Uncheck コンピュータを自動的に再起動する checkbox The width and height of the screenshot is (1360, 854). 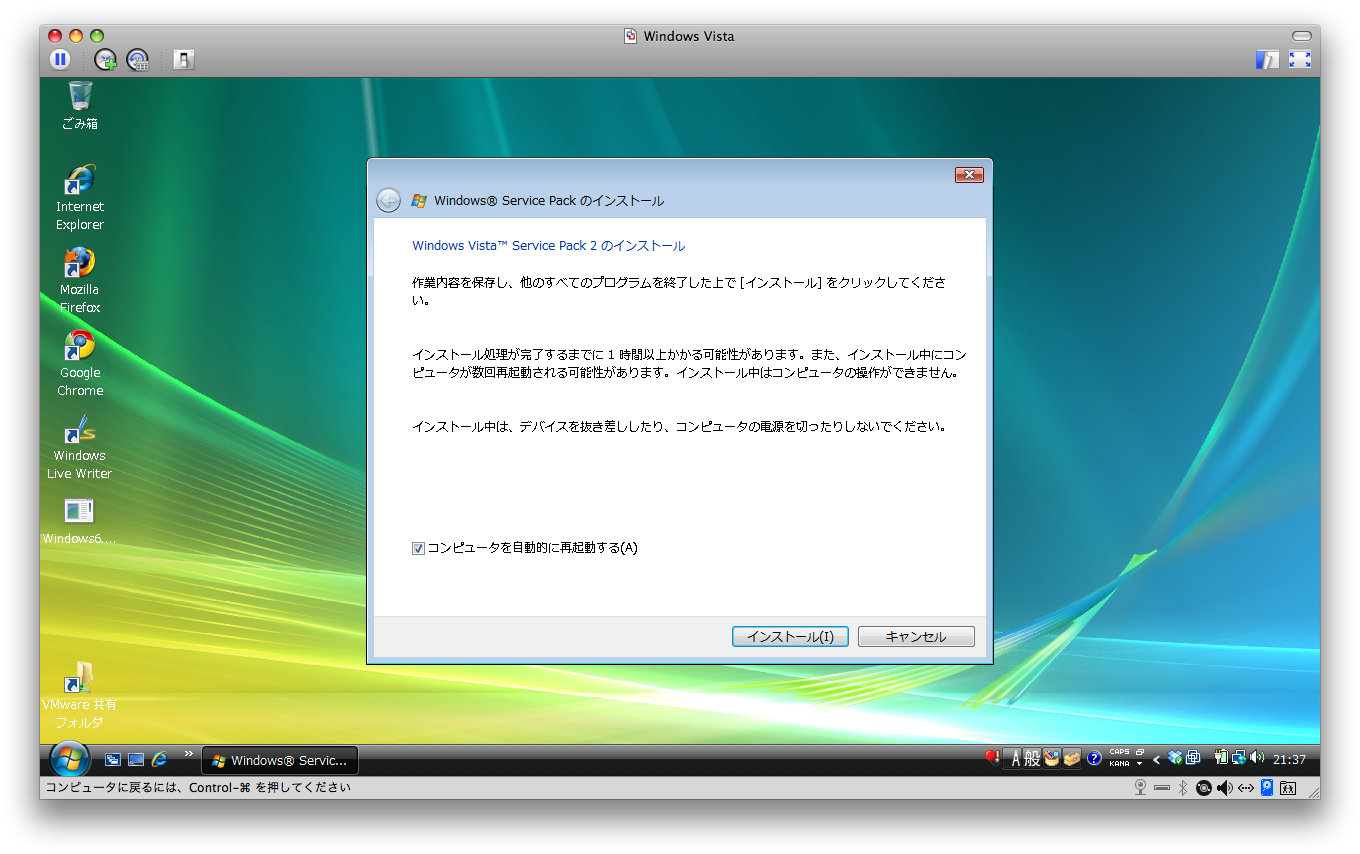418,548
